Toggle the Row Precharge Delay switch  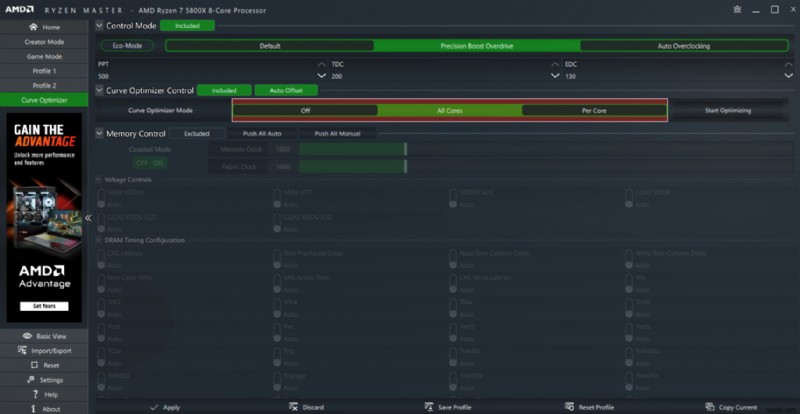click(277, 259)
